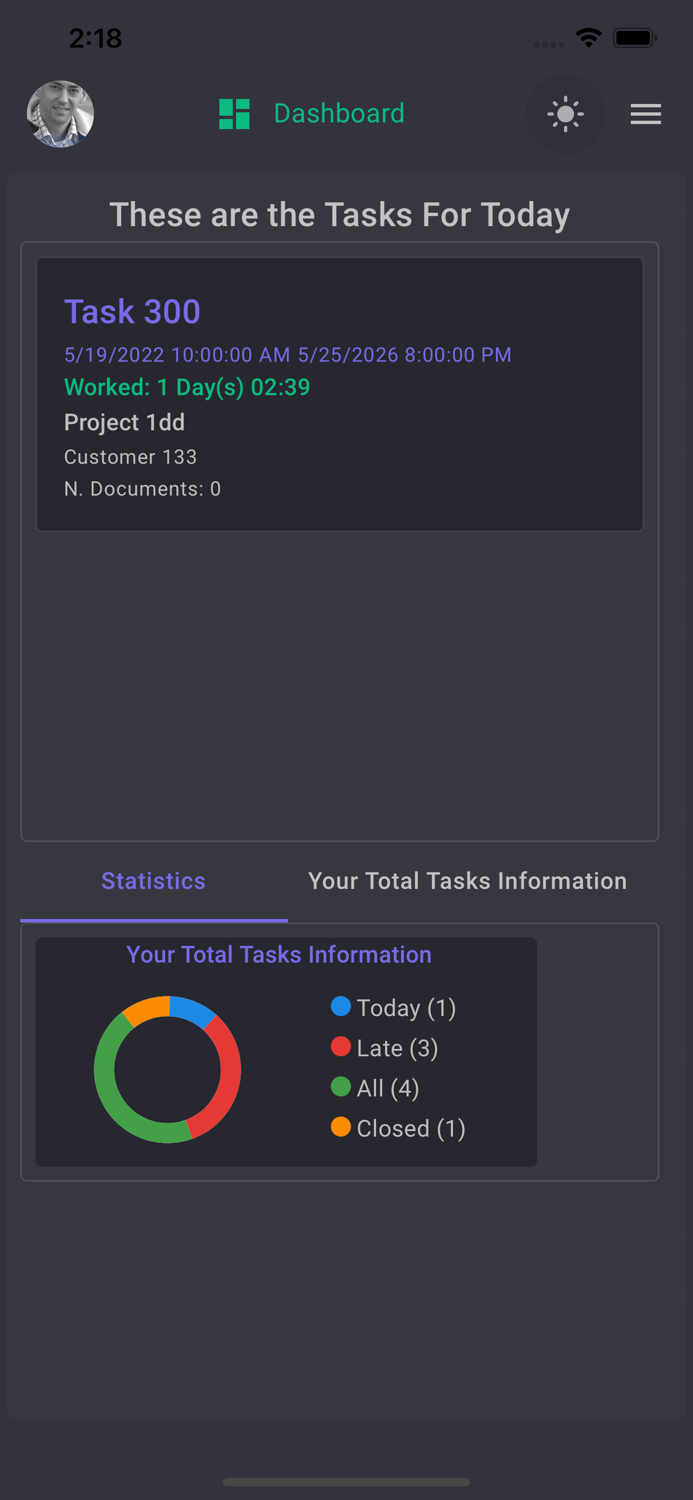Click the blue Today legend dot
Viewport: 693px width, 1500px height.
(341, 1007)
